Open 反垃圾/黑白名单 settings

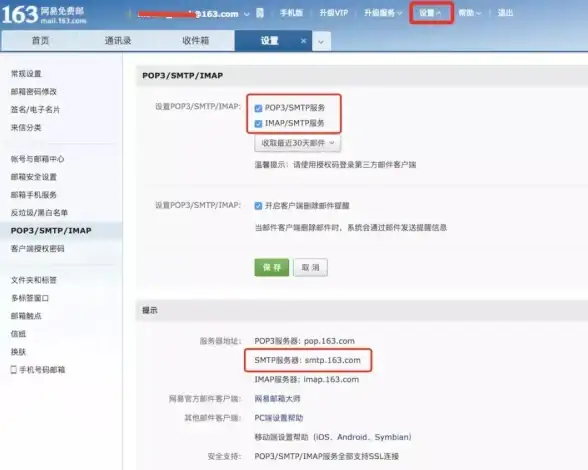pos(39,213)
